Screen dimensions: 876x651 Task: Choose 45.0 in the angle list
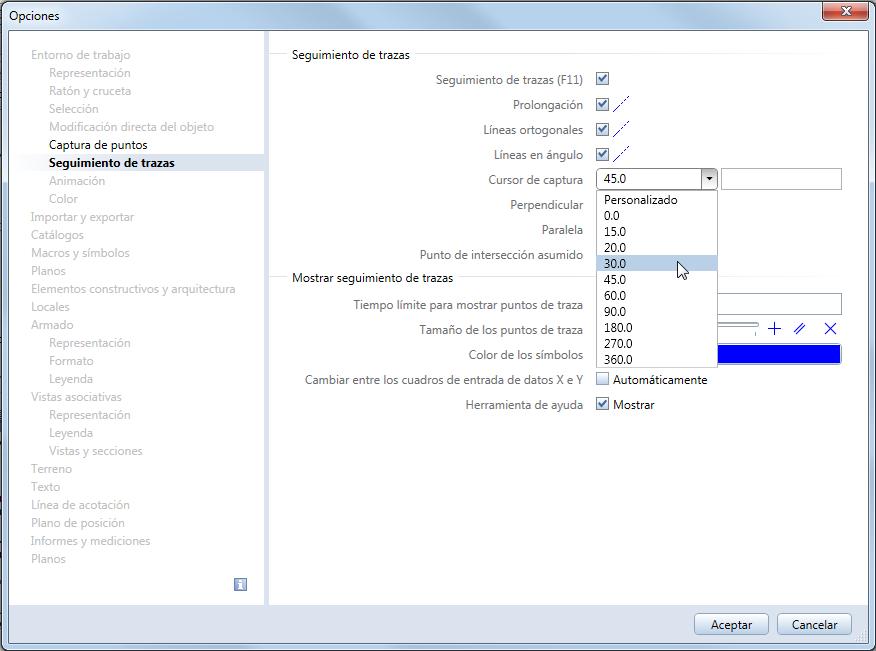(x=656, y=279)
